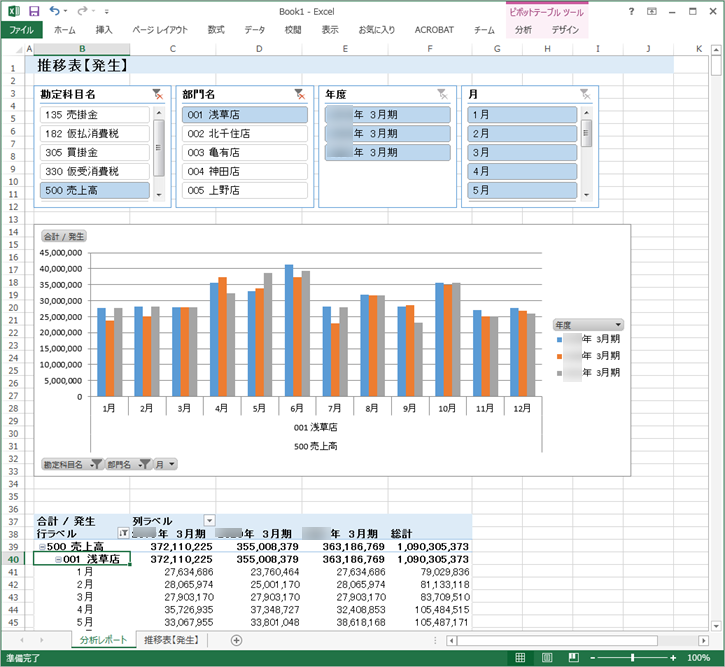Open the ファイル tab
The image size is (725, 667).
pos(22,30)
